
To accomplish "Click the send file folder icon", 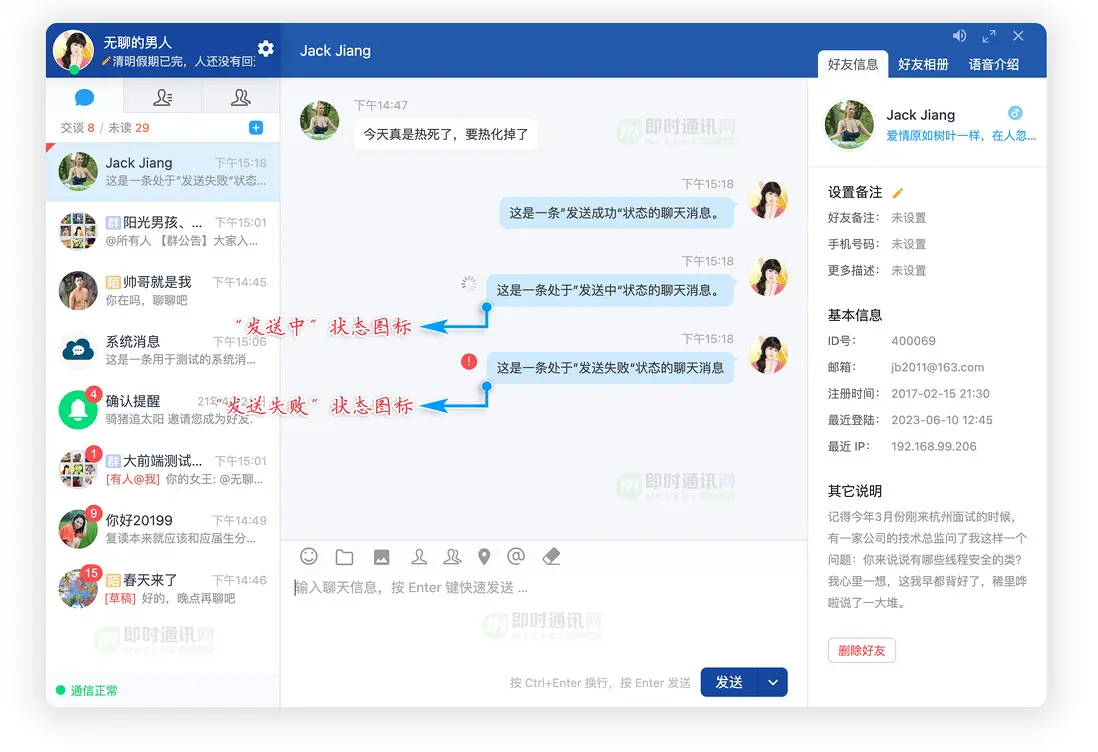I will (x=344, y=556).
